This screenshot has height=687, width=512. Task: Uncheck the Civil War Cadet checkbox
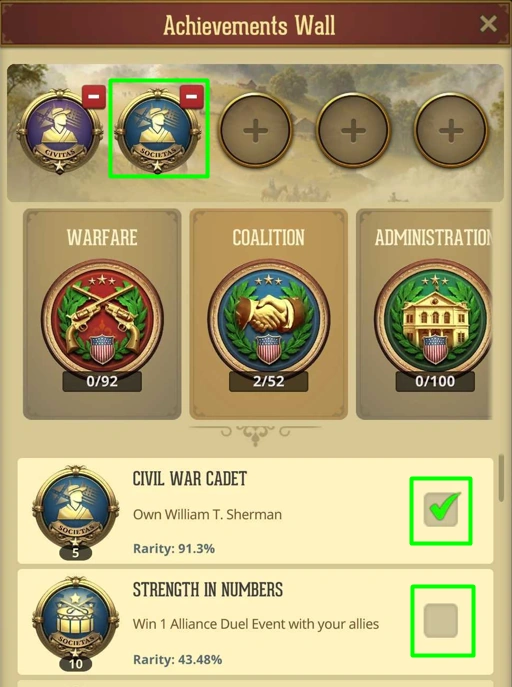pyautogui.click(x=441, y=510)
